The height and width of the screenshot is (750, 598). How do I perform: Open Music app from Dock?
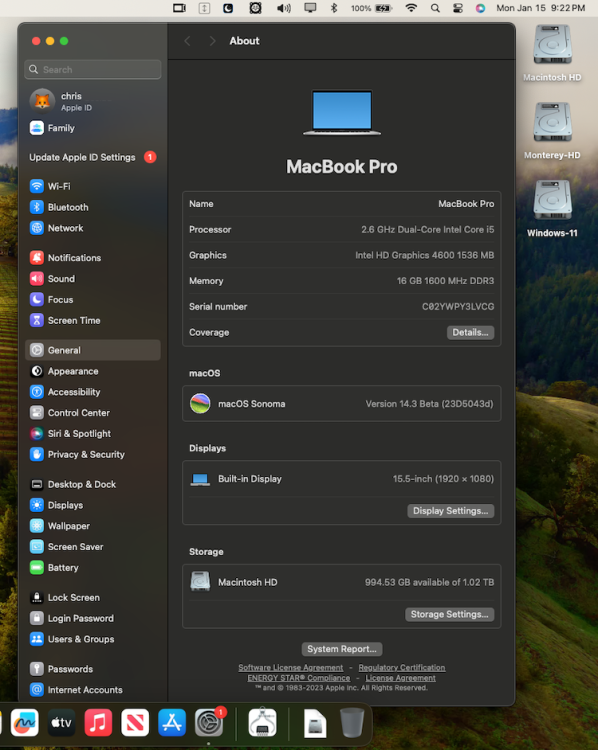coord(98,722)
